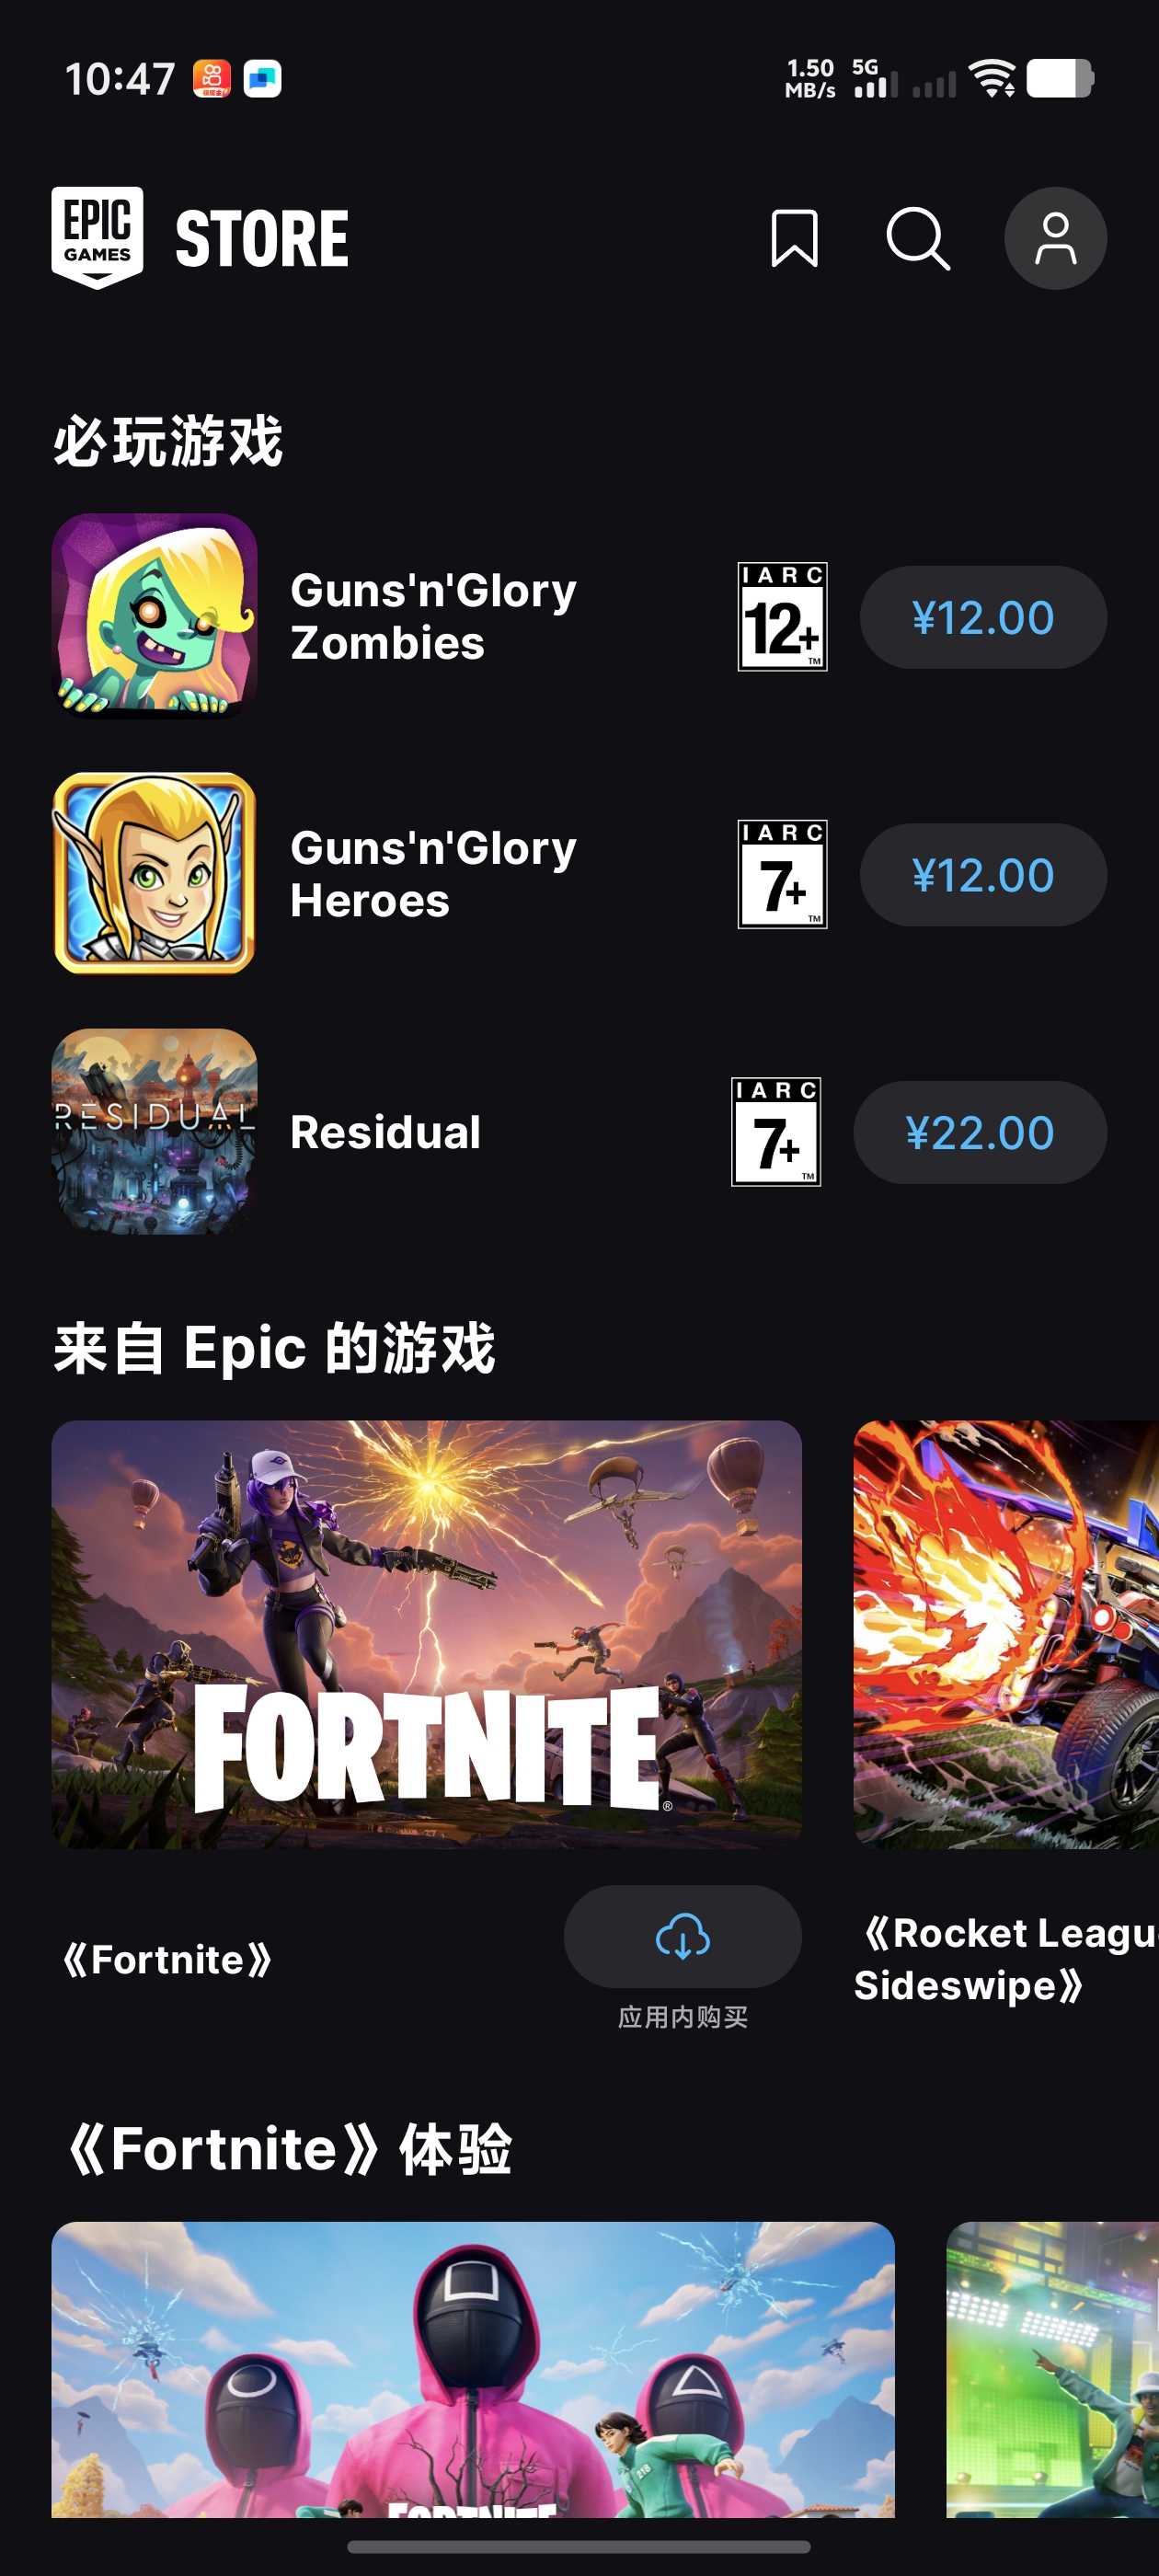
Task: Open the bookmark wishlist icon
Action: (794, 238)
